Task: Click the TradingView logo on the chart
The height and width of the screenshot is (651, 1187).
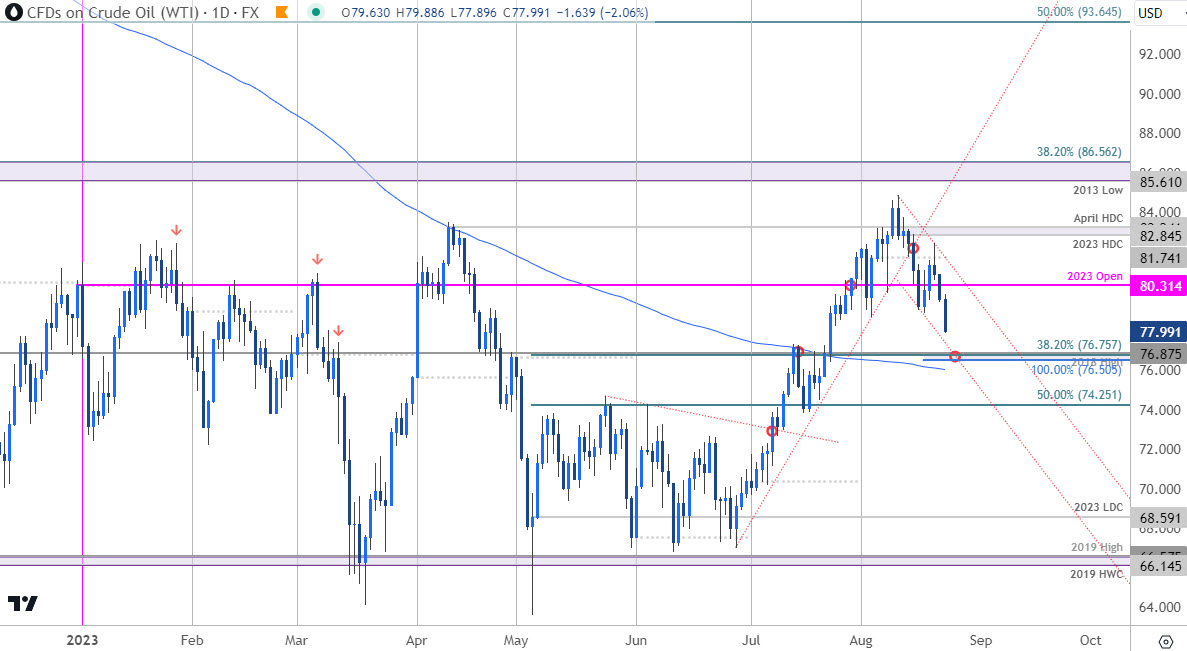Action: (22, 603)
